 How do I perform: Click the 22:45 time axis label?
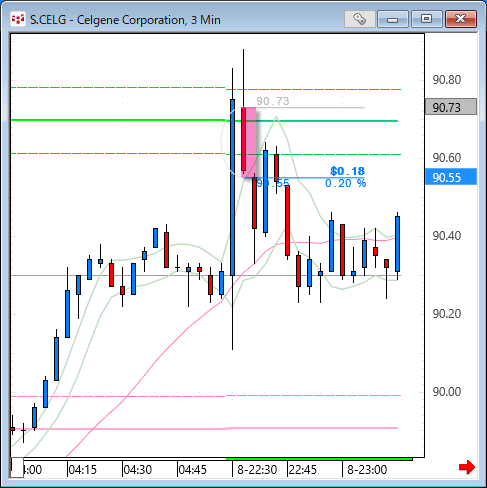(303, 470)
